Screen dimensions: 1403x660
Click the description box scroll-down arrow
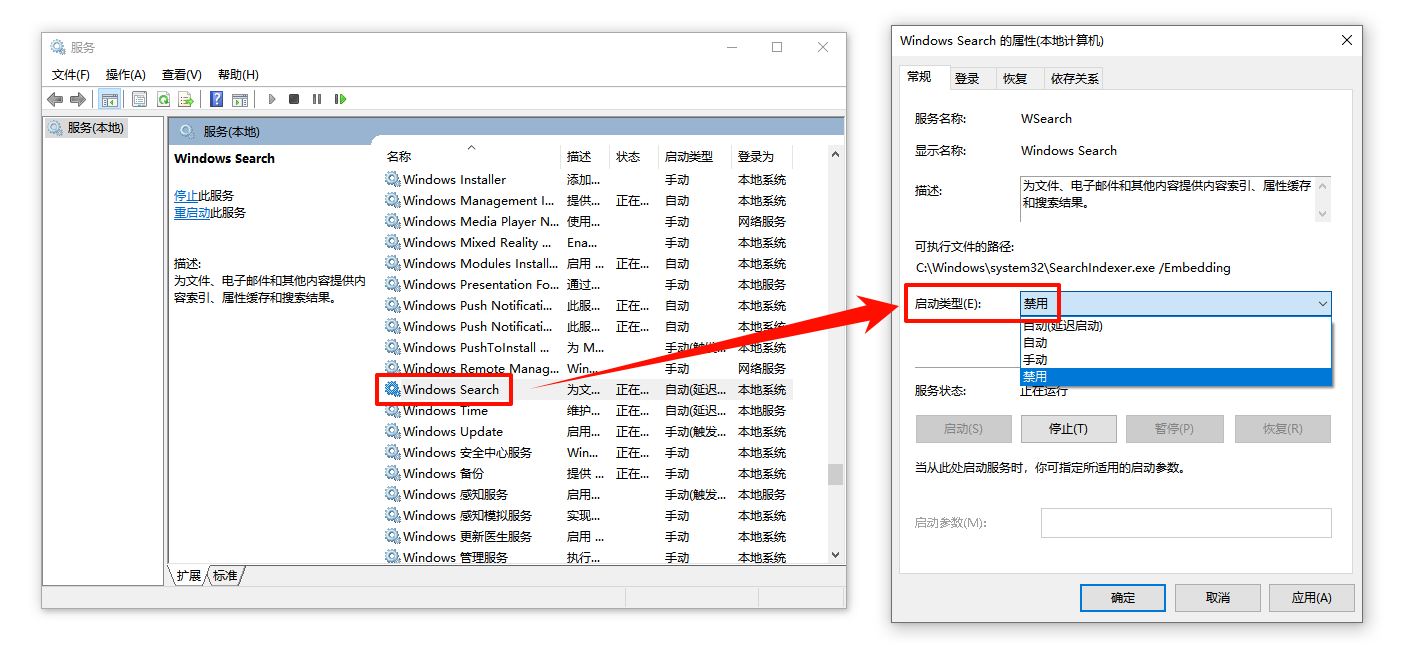pyautogui.click(x=1323, y=213)
